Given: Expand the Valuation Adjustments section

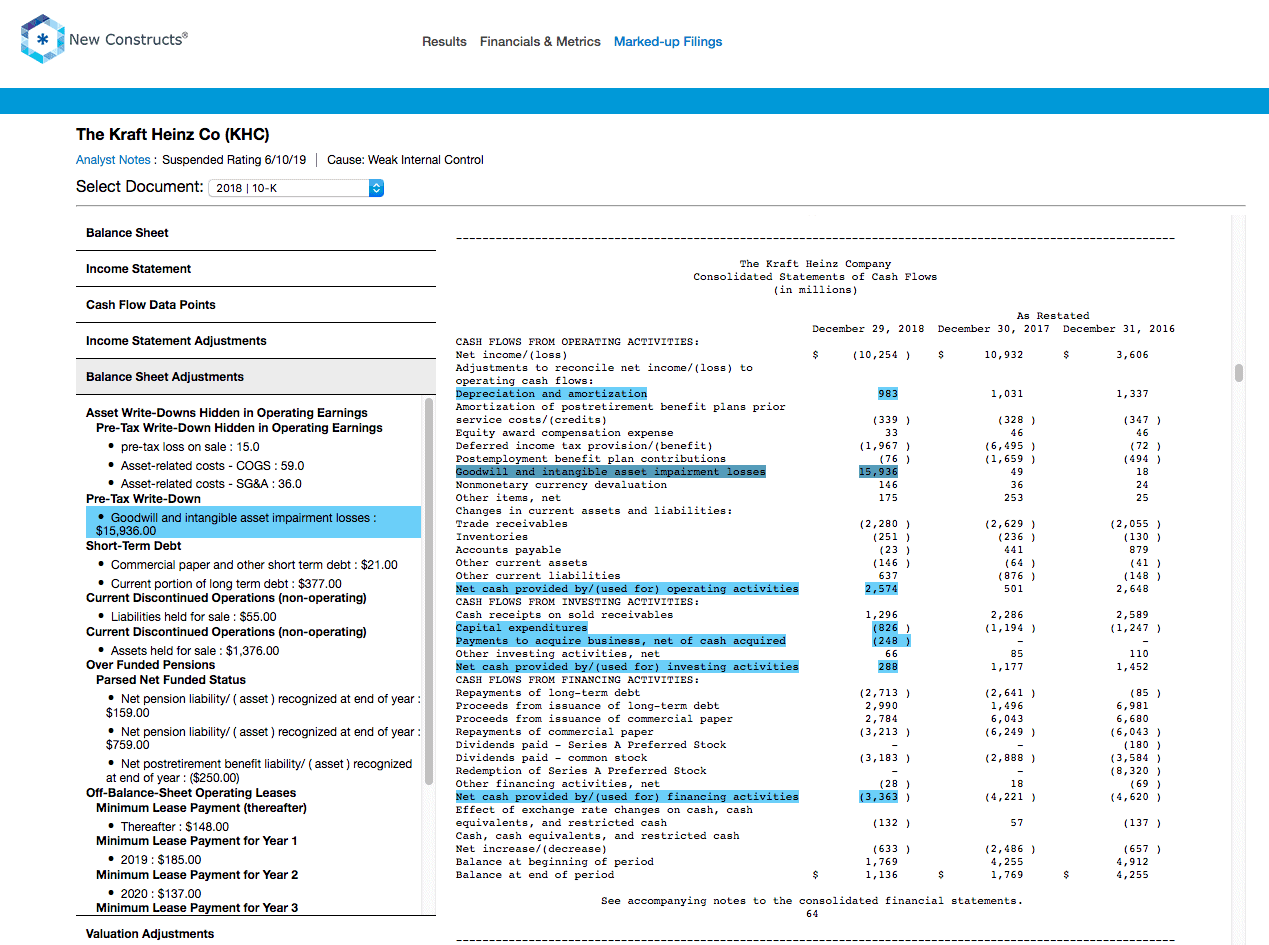Looking at the screenshot, I should [256, 934].
